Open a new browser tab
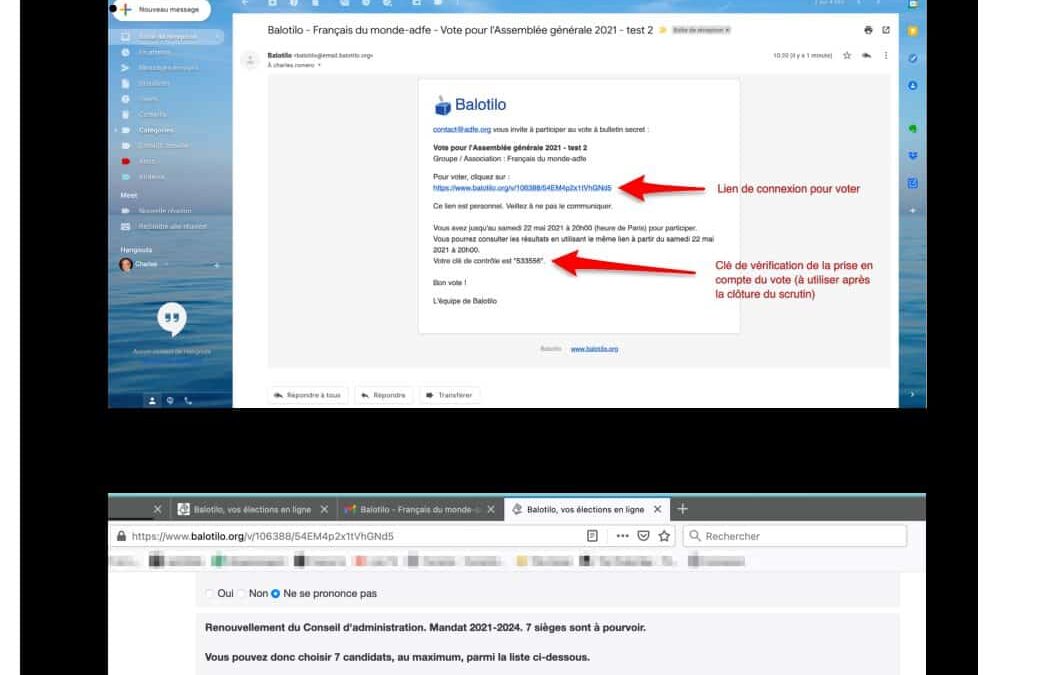 pos(683,509)
